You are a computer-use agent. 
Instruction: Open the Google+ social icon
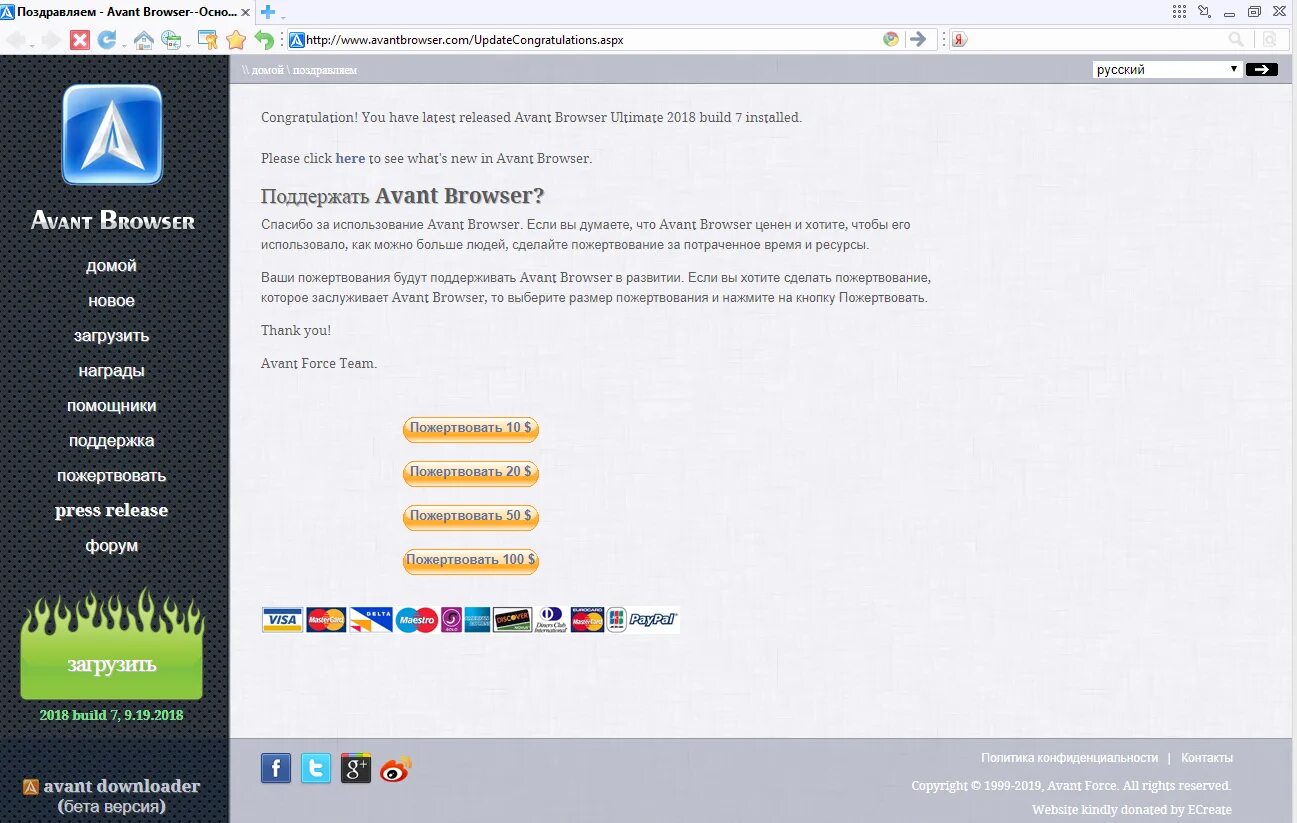[x=356, y=768]
